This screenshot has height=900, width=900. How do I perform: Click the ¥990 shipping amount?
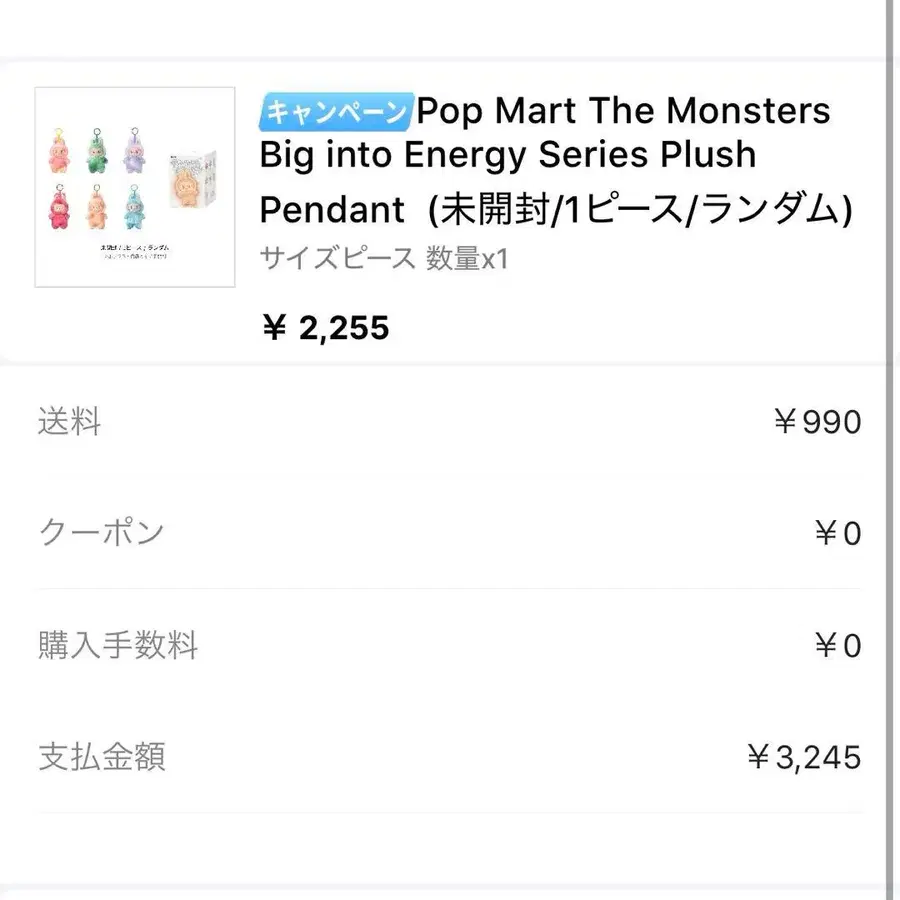coord(816,422)
